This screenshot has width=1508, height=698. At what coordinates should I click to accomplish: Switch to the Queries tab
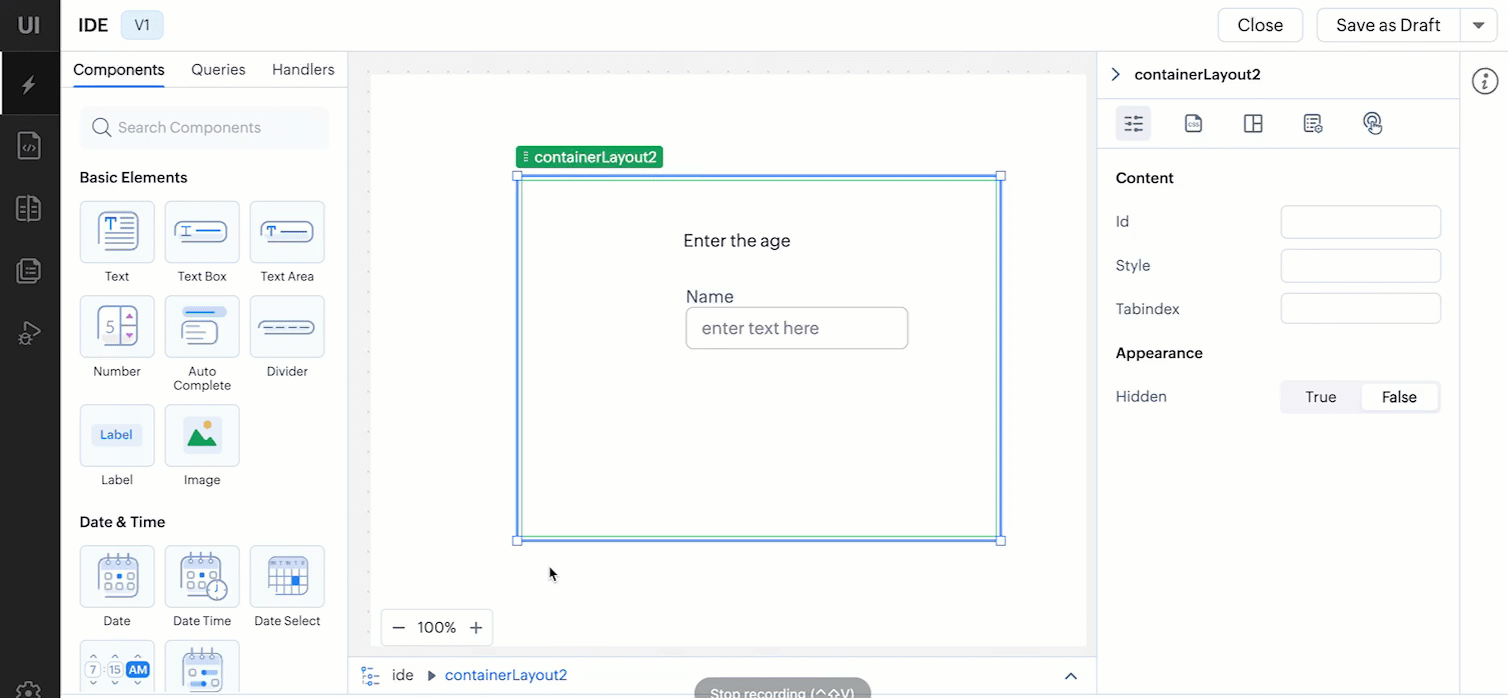click(x=218, y=70)
